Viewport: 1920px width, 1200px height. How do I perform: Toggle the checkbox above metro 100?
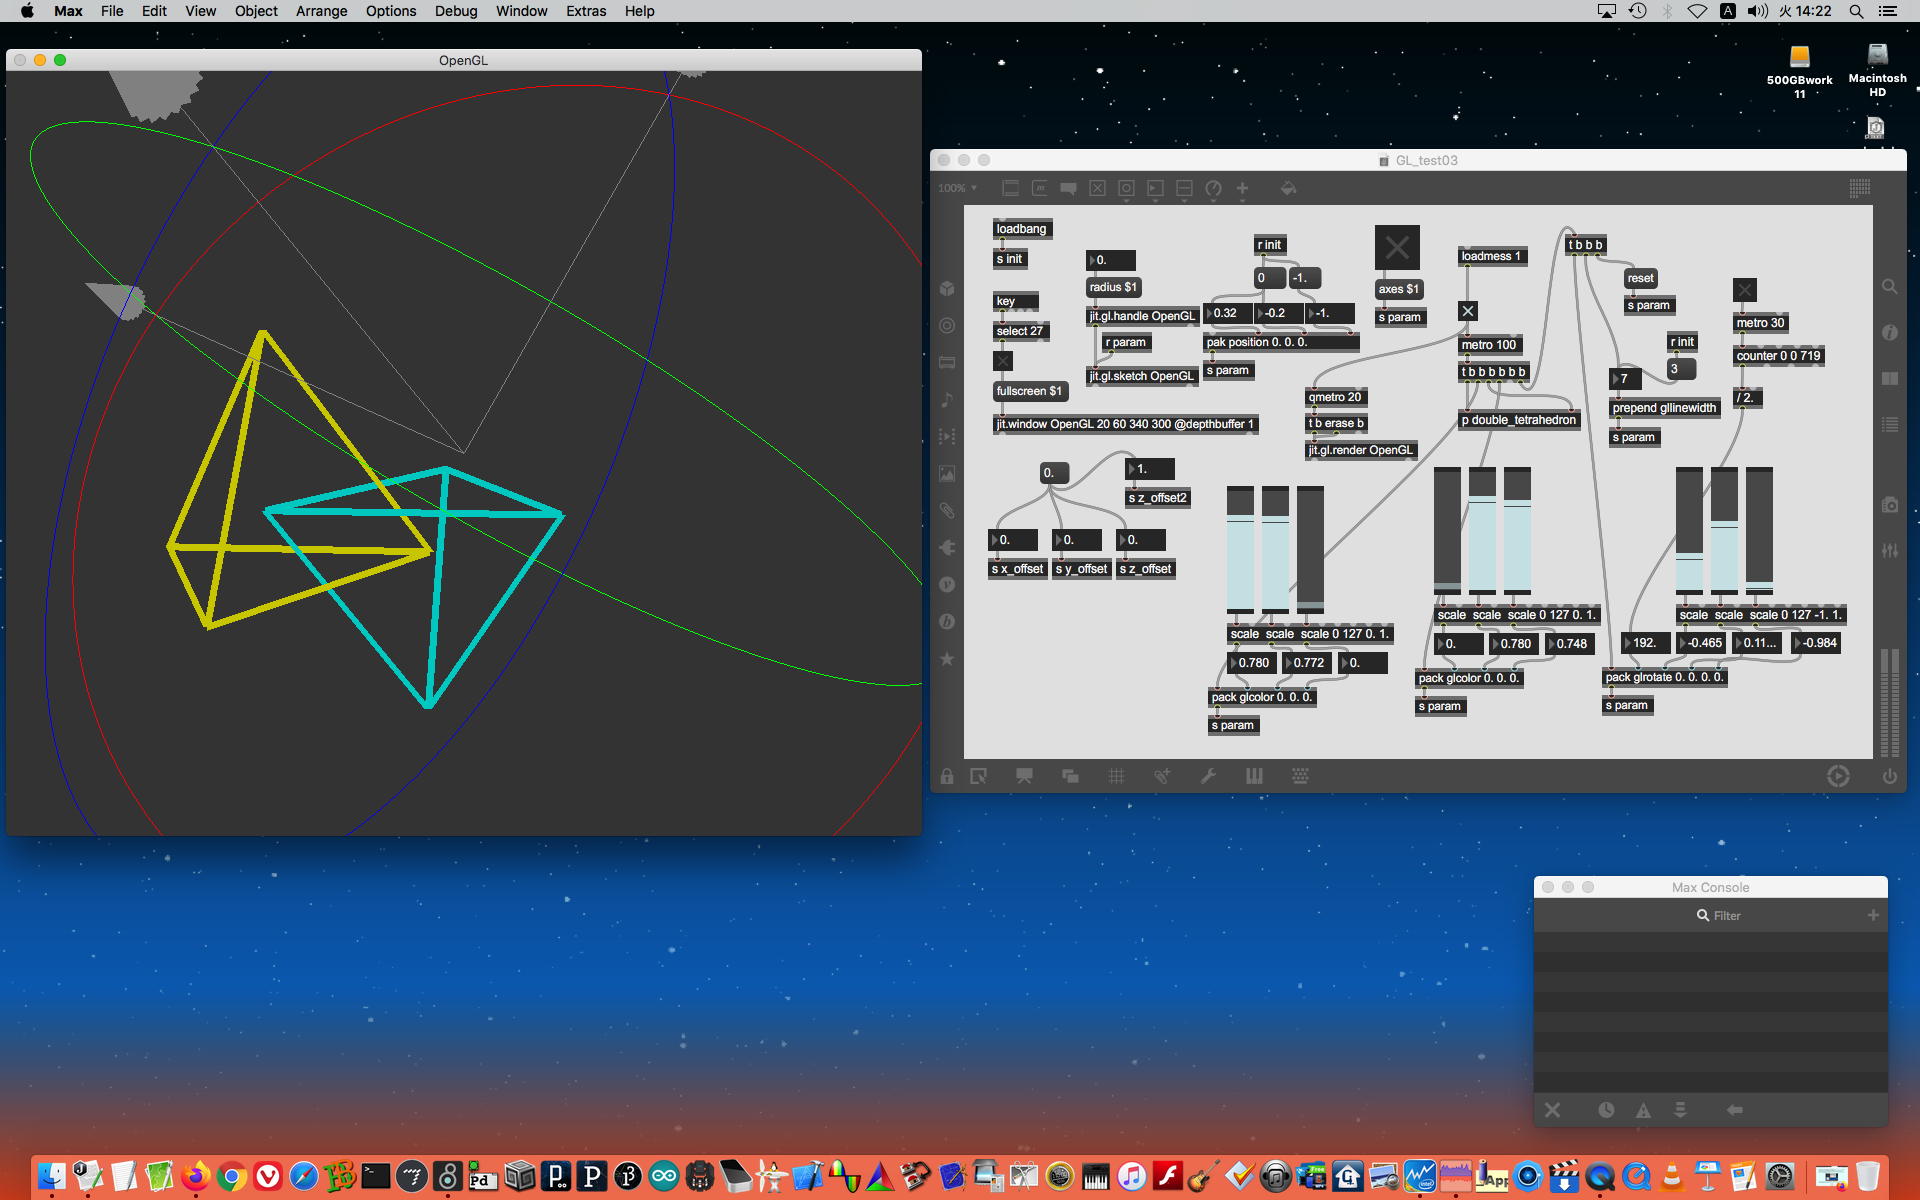pos(1467,311)
